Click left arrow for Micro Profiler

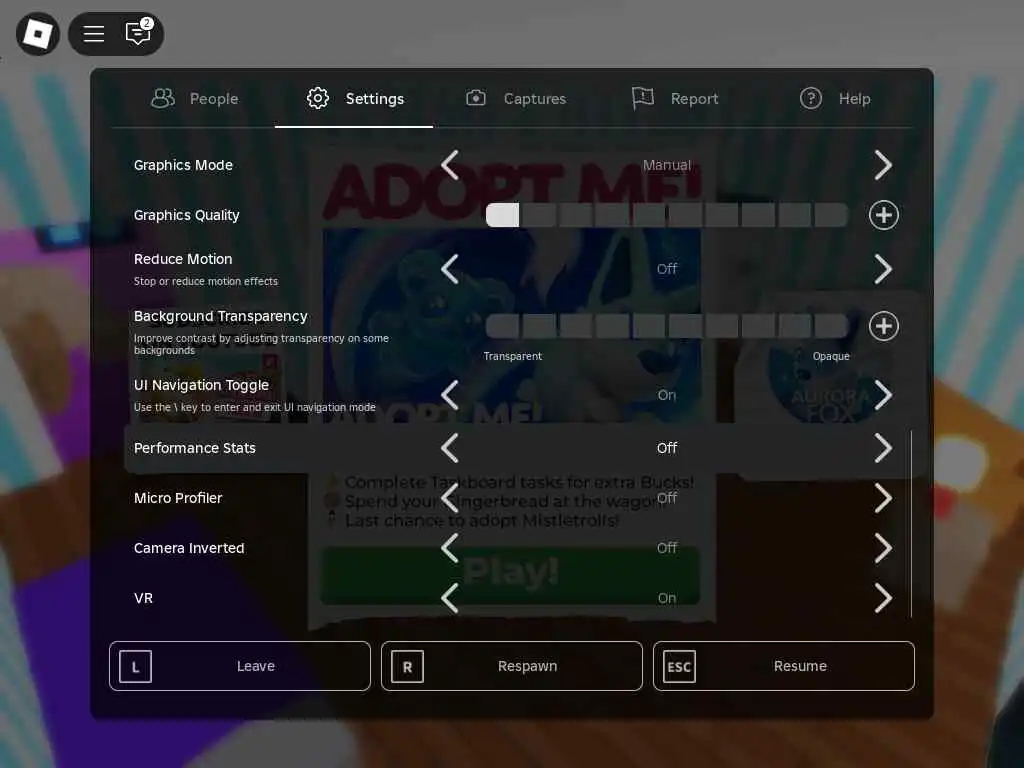tap(450, 498)
